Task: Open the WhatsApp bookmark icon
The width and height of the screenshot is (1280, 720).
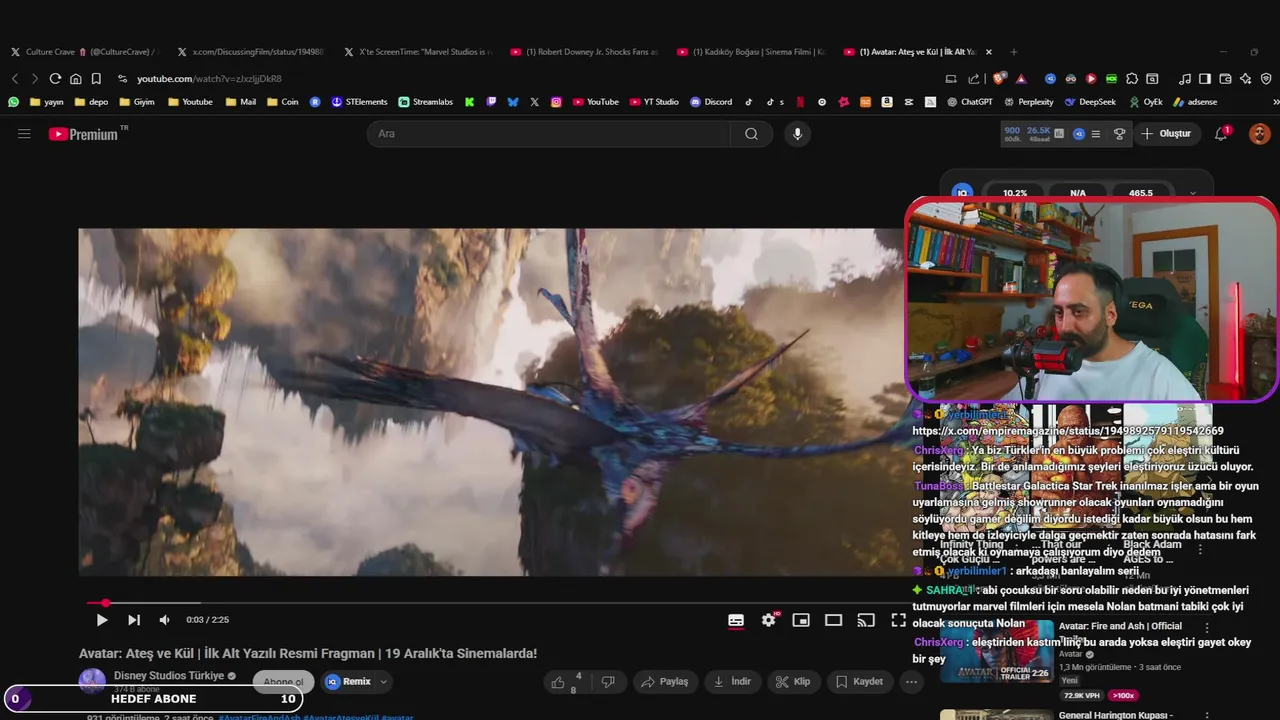Action: tap(13, 102)
